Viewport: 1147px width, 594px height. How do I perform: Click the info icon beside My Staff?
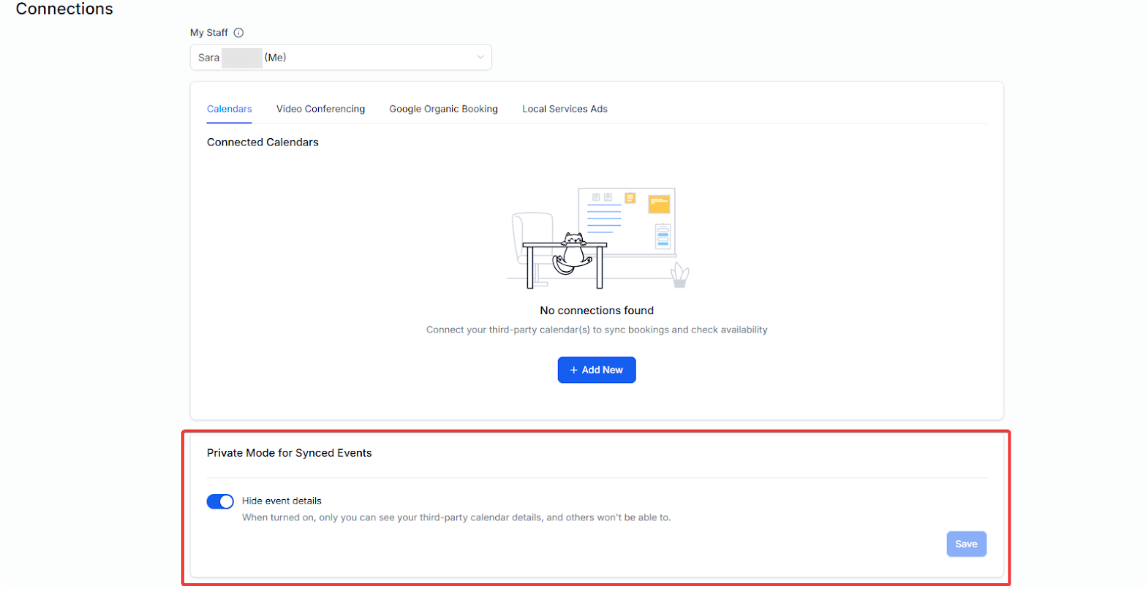pos(238,33)
